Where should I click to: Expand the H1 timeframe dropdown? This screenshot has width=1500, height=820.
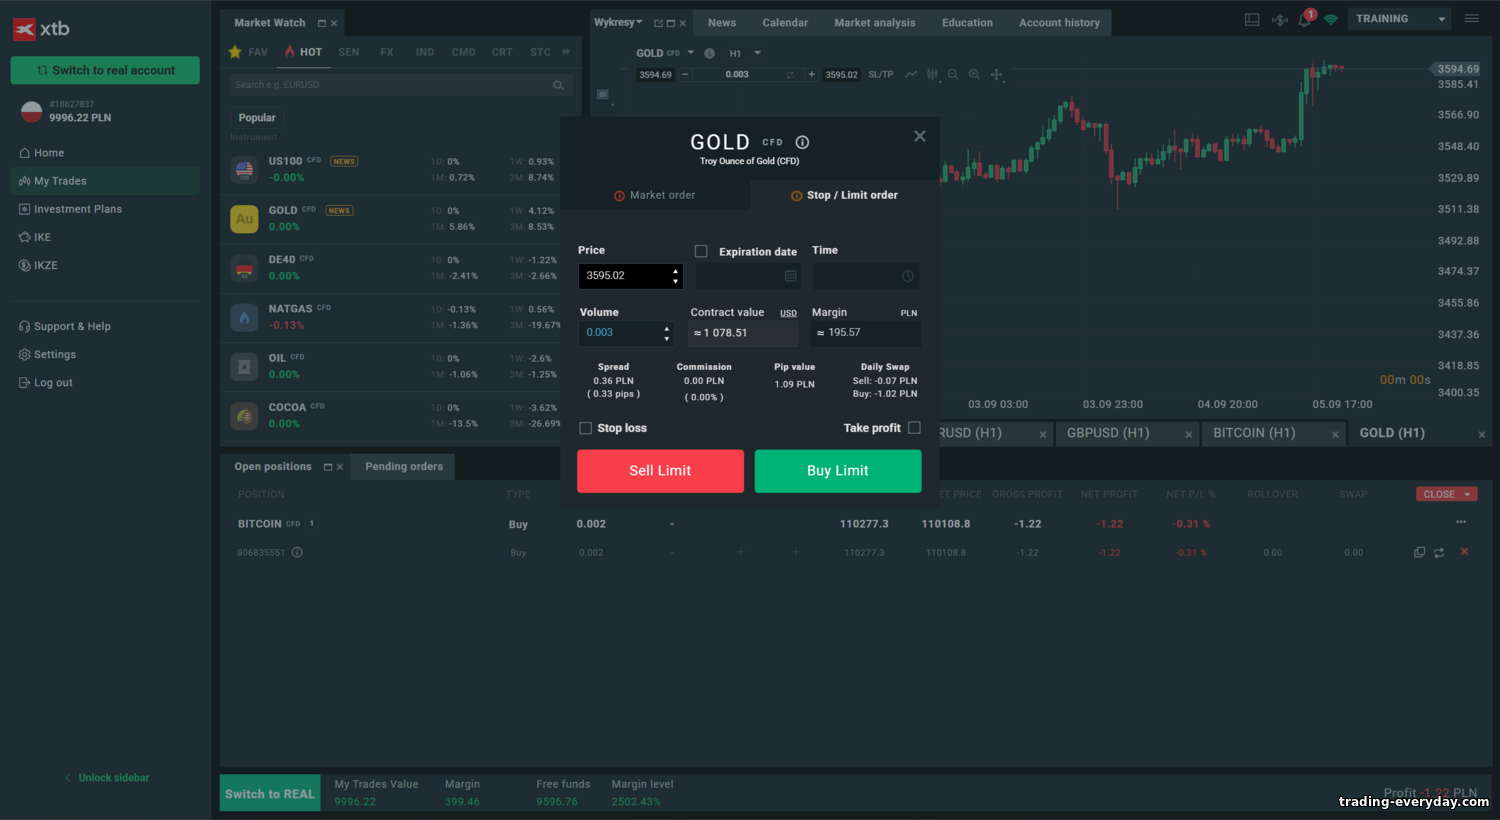point(757,53)
